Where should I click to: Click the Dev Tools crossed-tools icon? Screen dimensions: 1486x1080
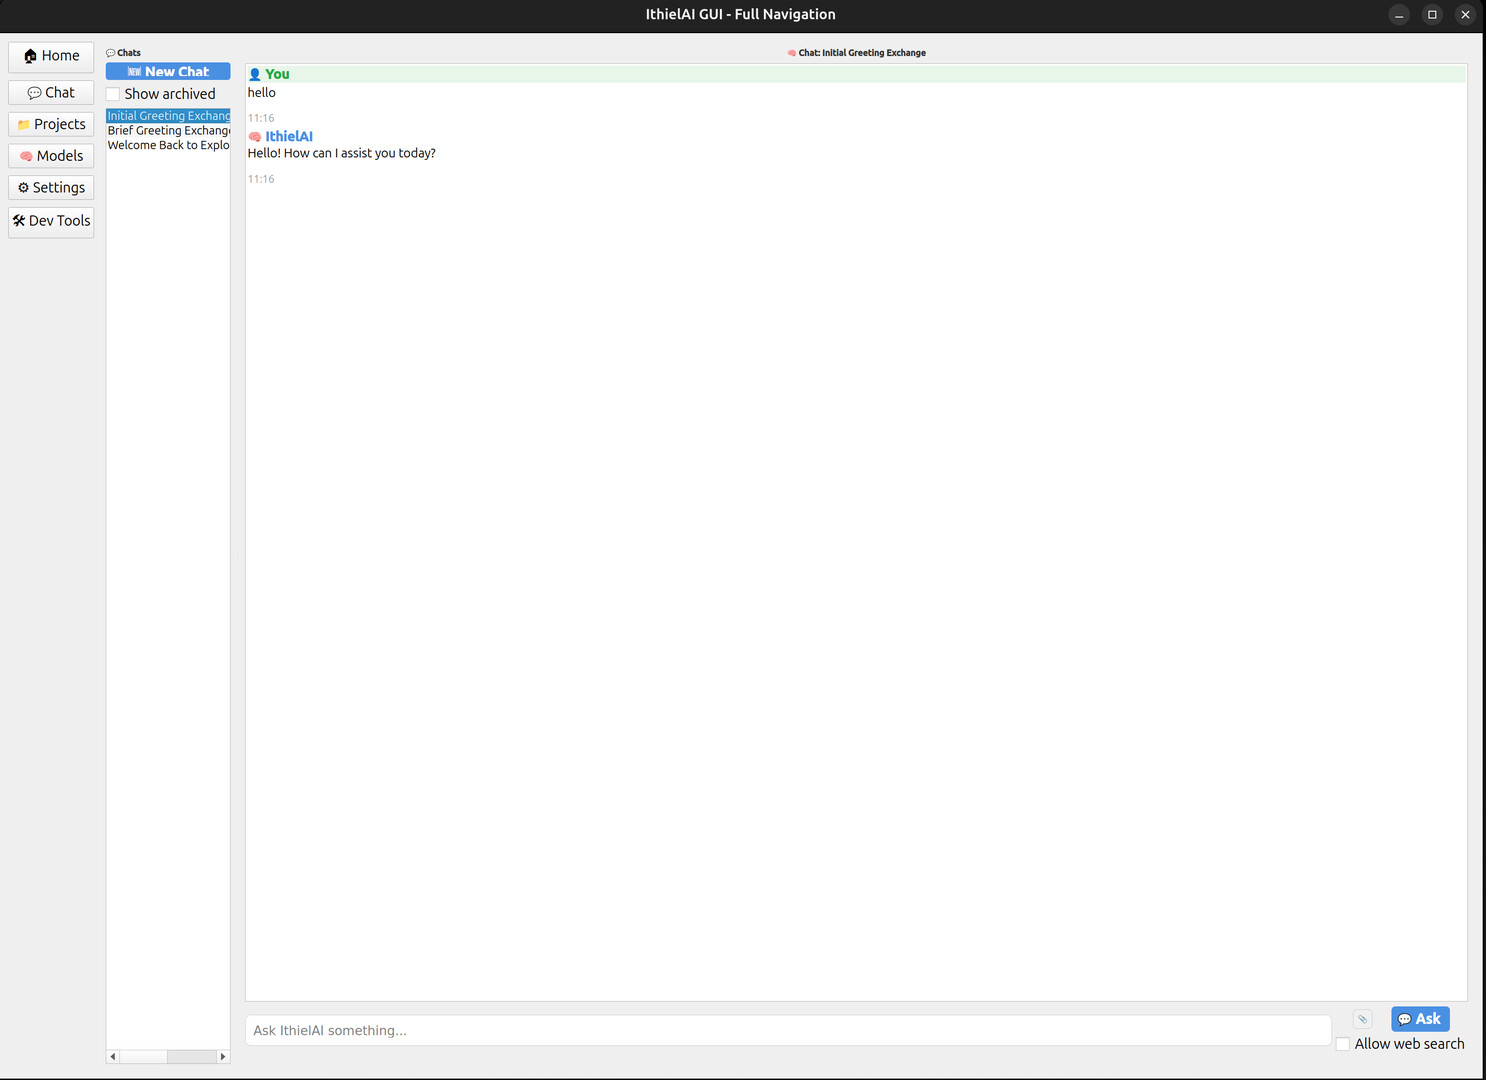click(17, 220)
